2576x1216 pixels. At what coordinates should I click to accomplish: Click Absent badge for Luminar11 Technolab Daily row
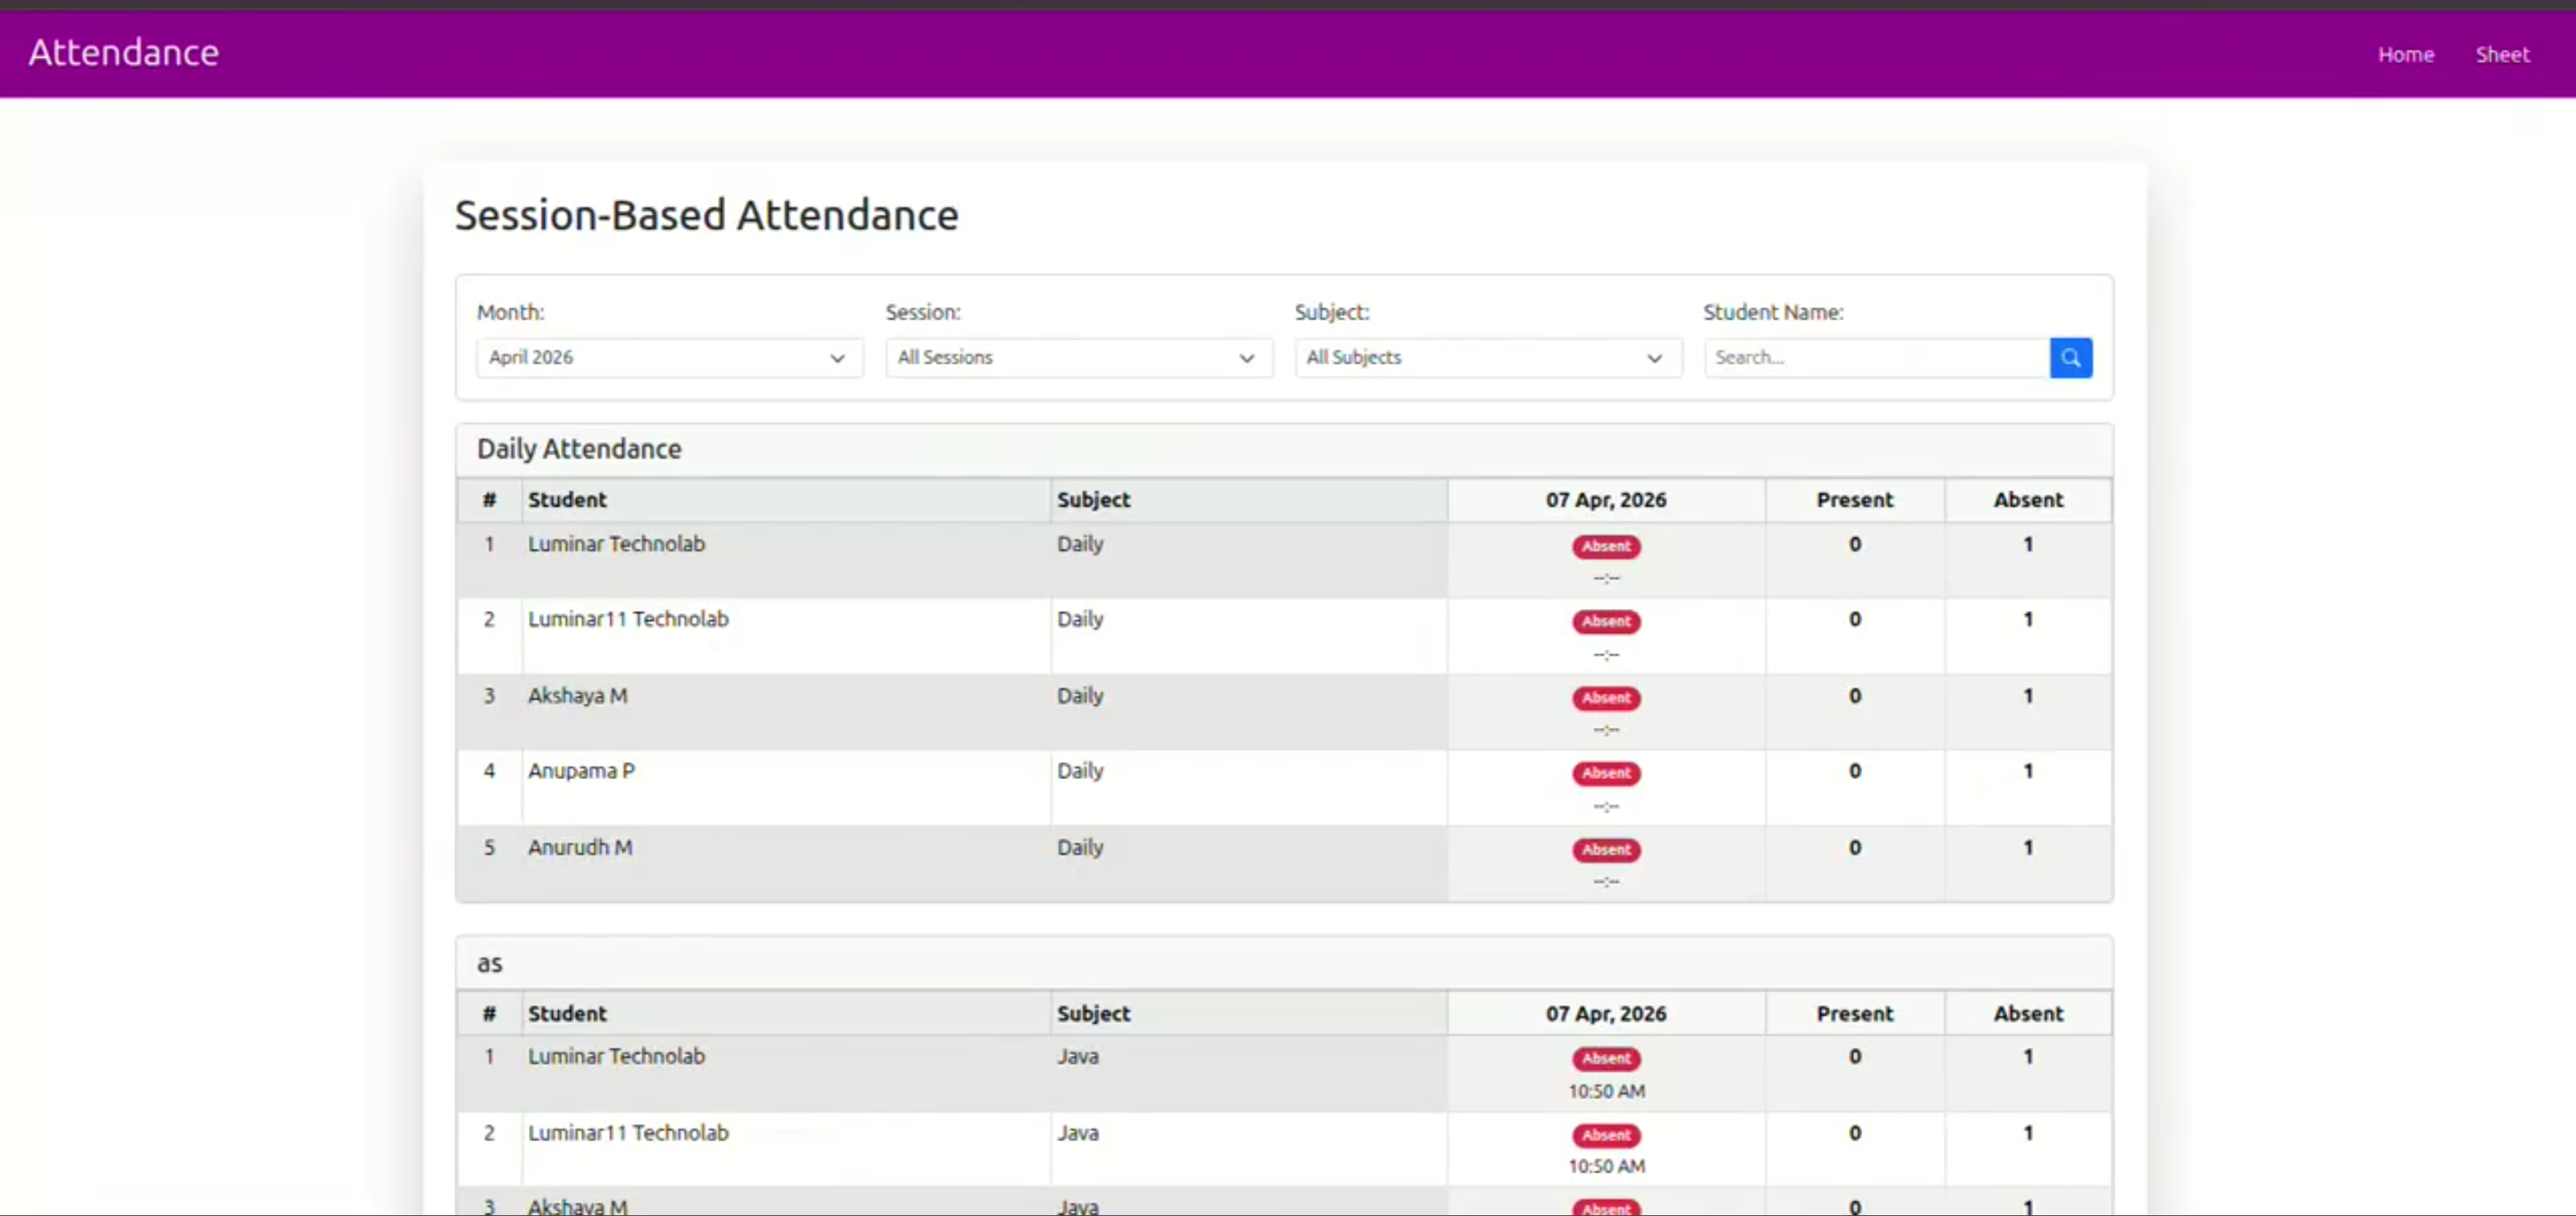coord(1606,621)
